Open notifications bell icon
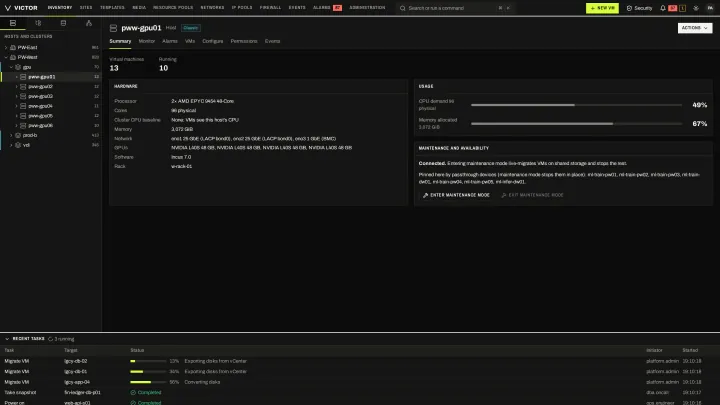Viewport: 720px width, 405px height. point(663,8)
